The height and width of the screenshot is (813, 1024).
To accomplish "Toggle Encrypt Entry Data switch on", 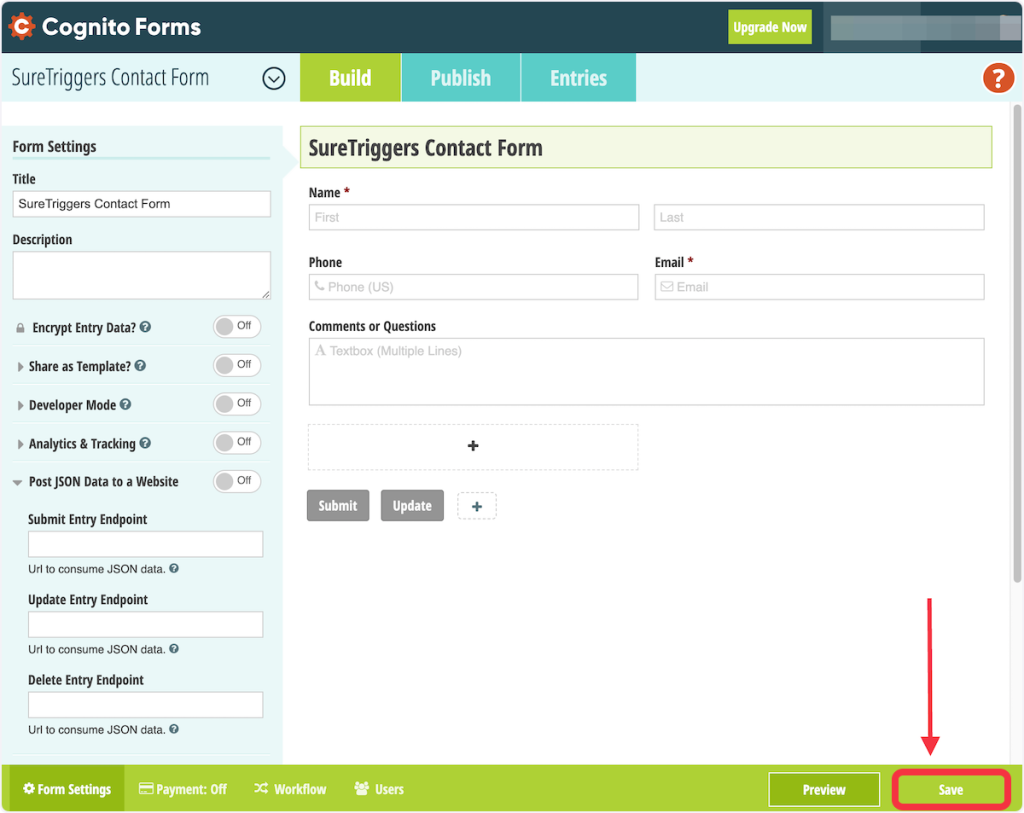I will point(237,327).
